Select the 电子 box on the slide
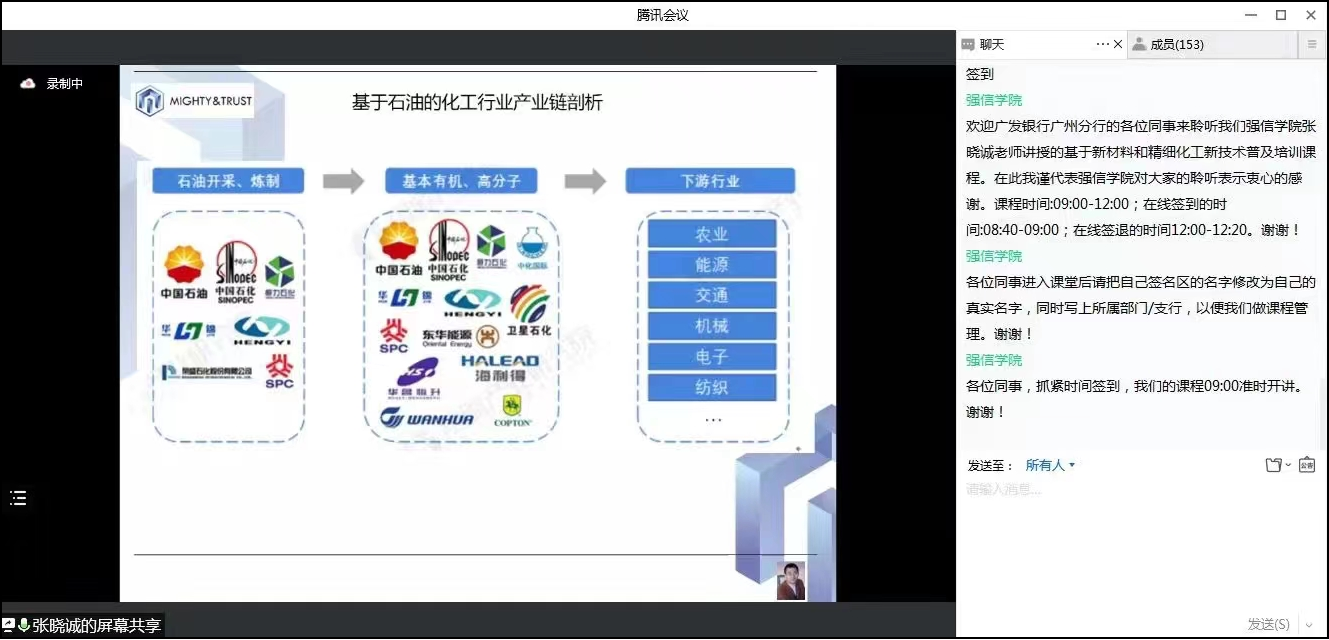The width and height of the screenshot is (1329, 640). click(x=712, y=356)
